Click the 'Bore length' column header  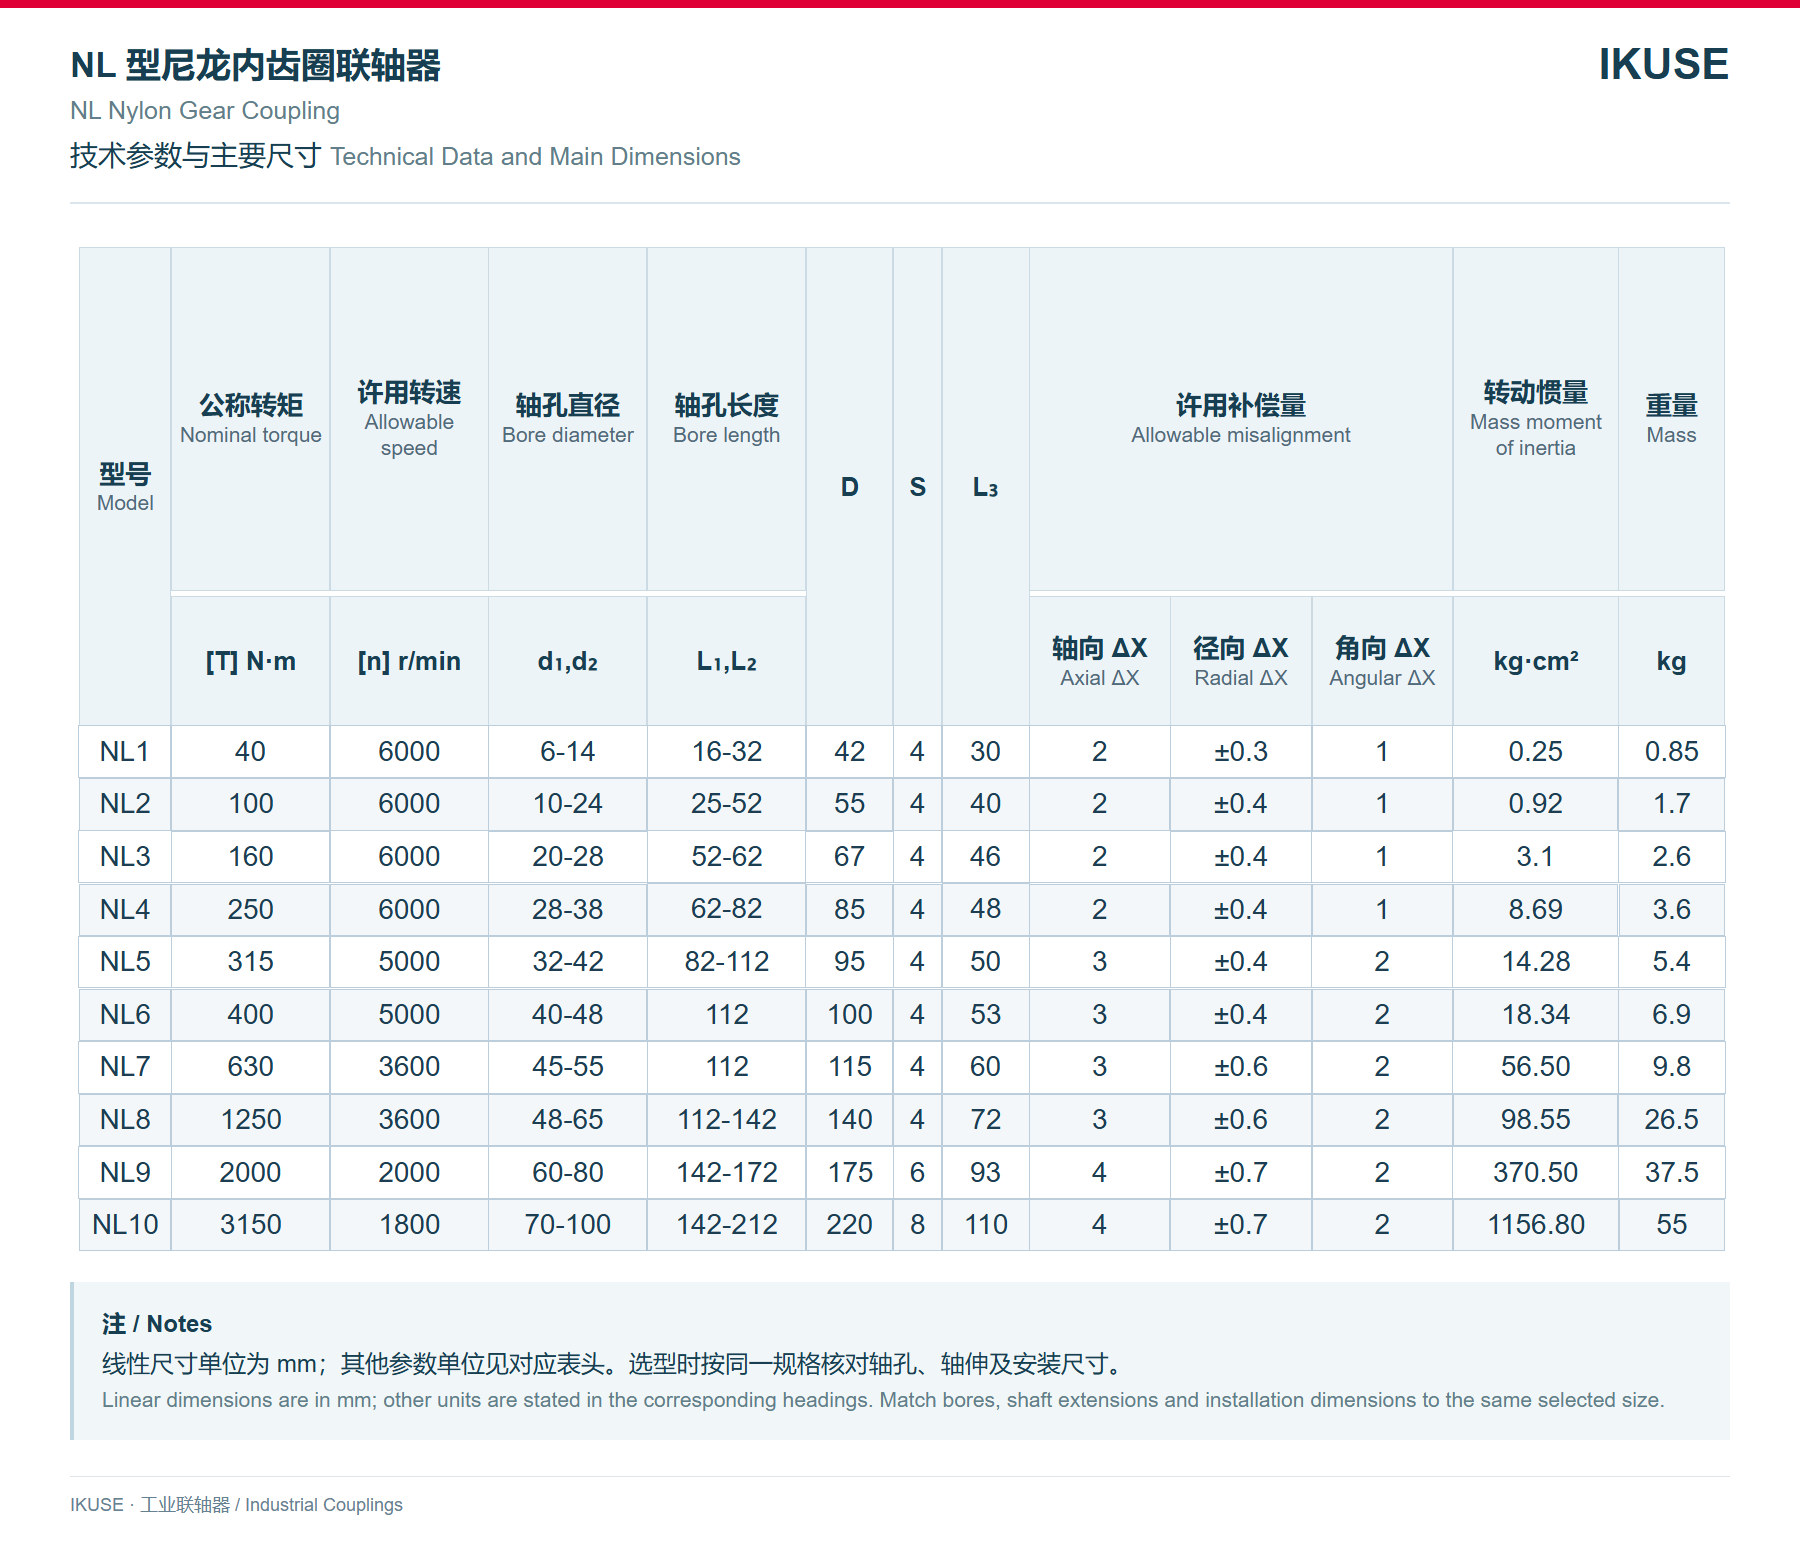(x=727, y=419)
